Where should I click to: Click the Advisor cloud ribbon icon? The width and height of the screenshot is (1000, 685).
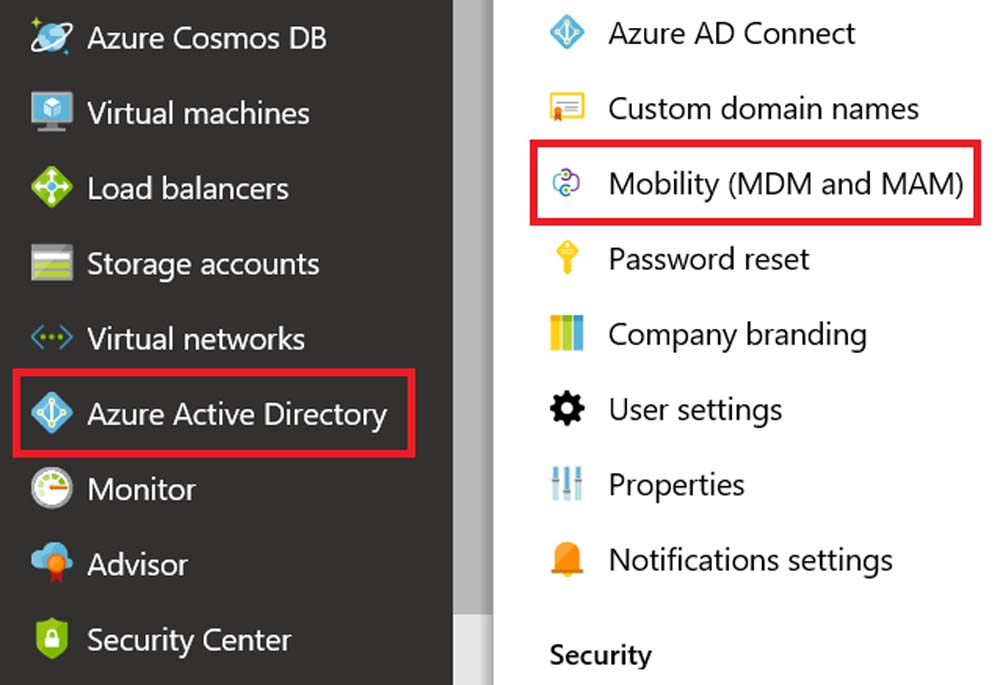click(x=52, y=562)
